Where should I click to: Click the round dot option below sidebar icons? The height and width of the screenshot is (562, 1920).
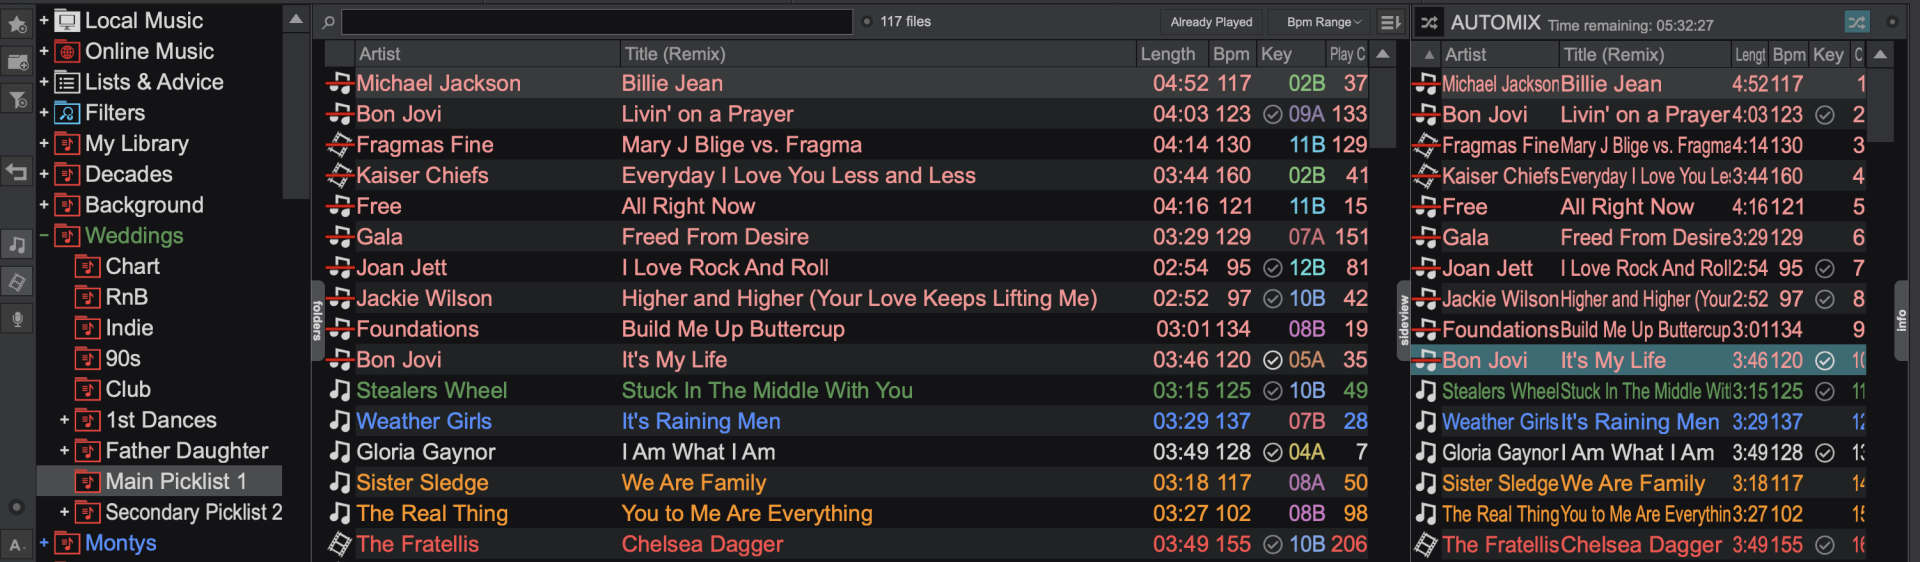[16, 507]
